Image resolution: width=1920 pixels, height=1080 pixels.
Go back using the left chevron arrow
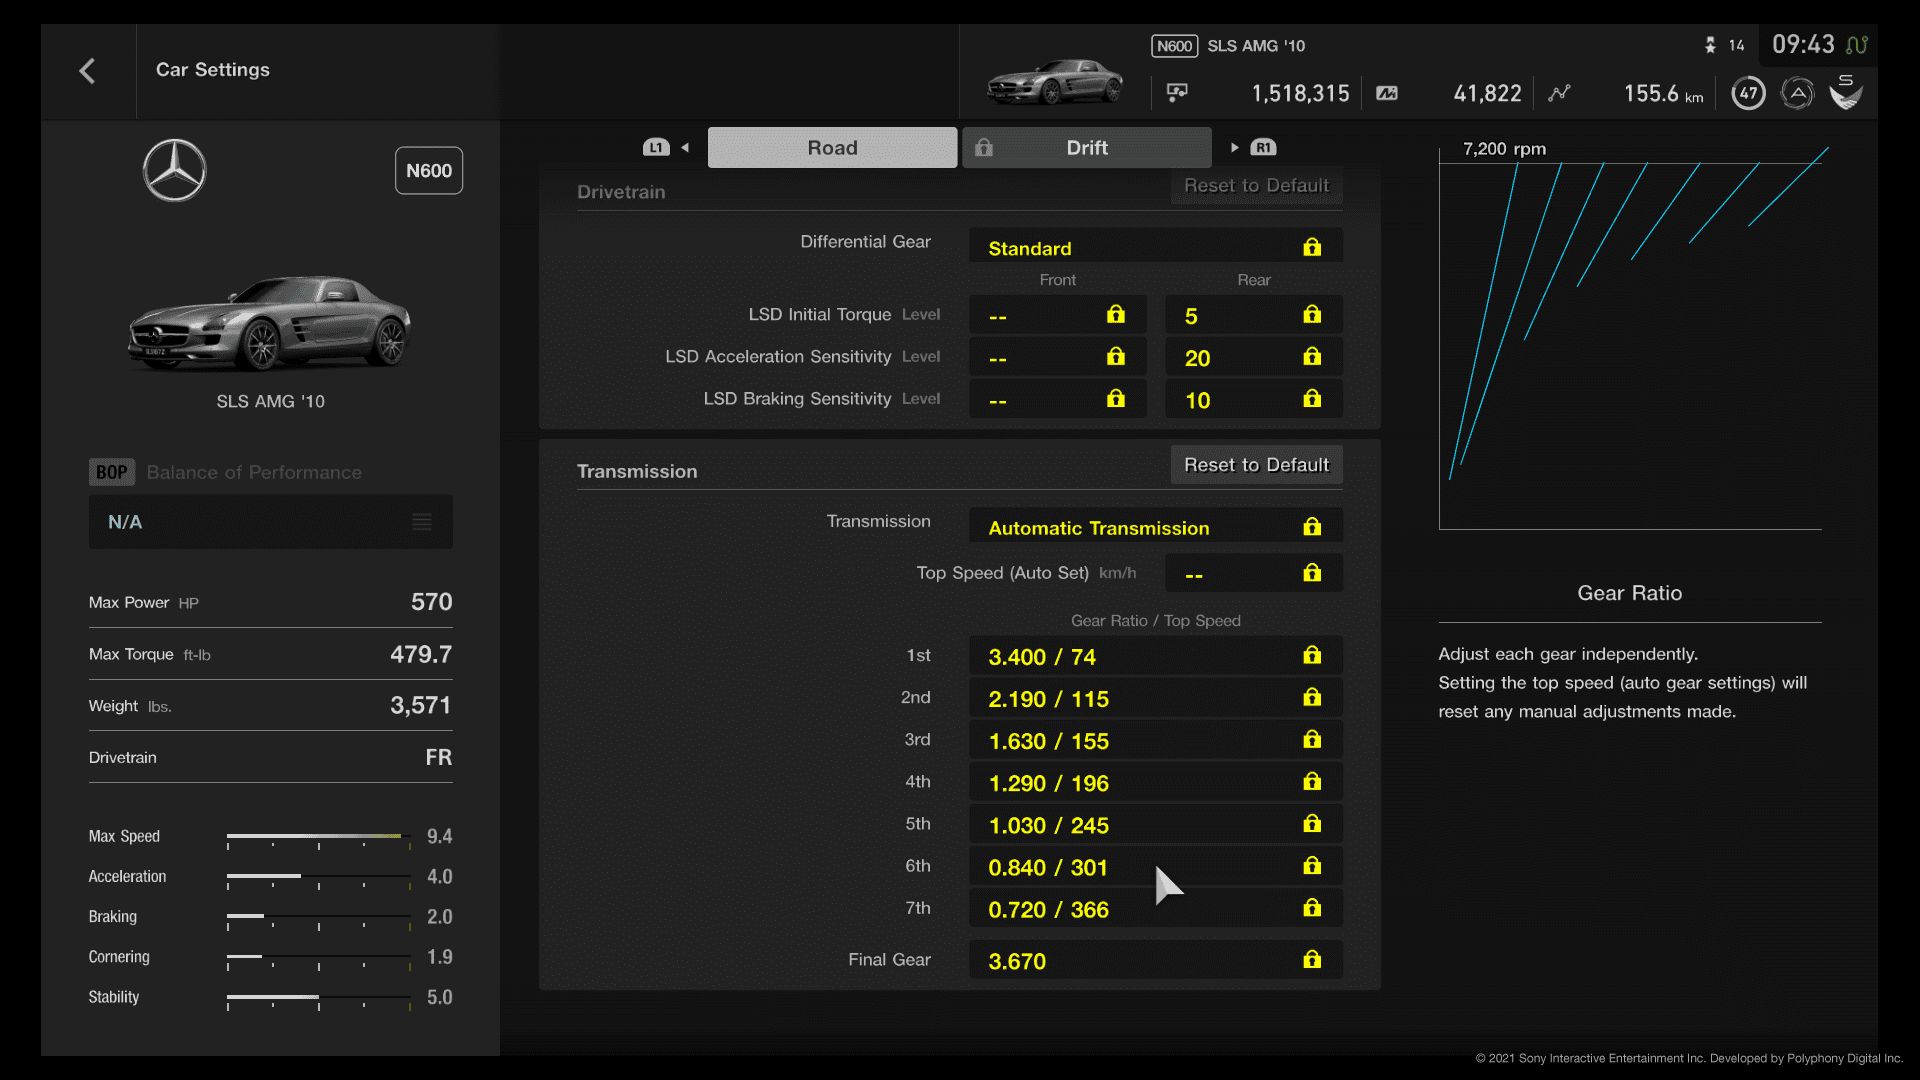pyautogui.click(x=87, y=71)
